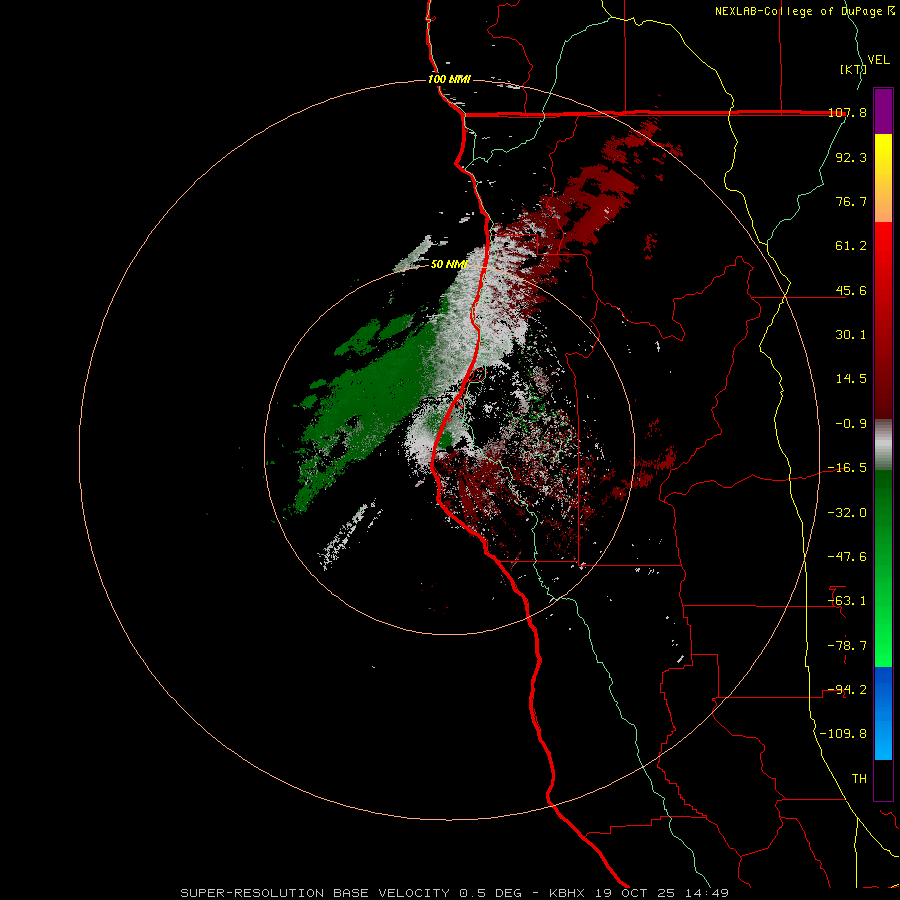Click the -109.8 legend value

tap(843, 734)
